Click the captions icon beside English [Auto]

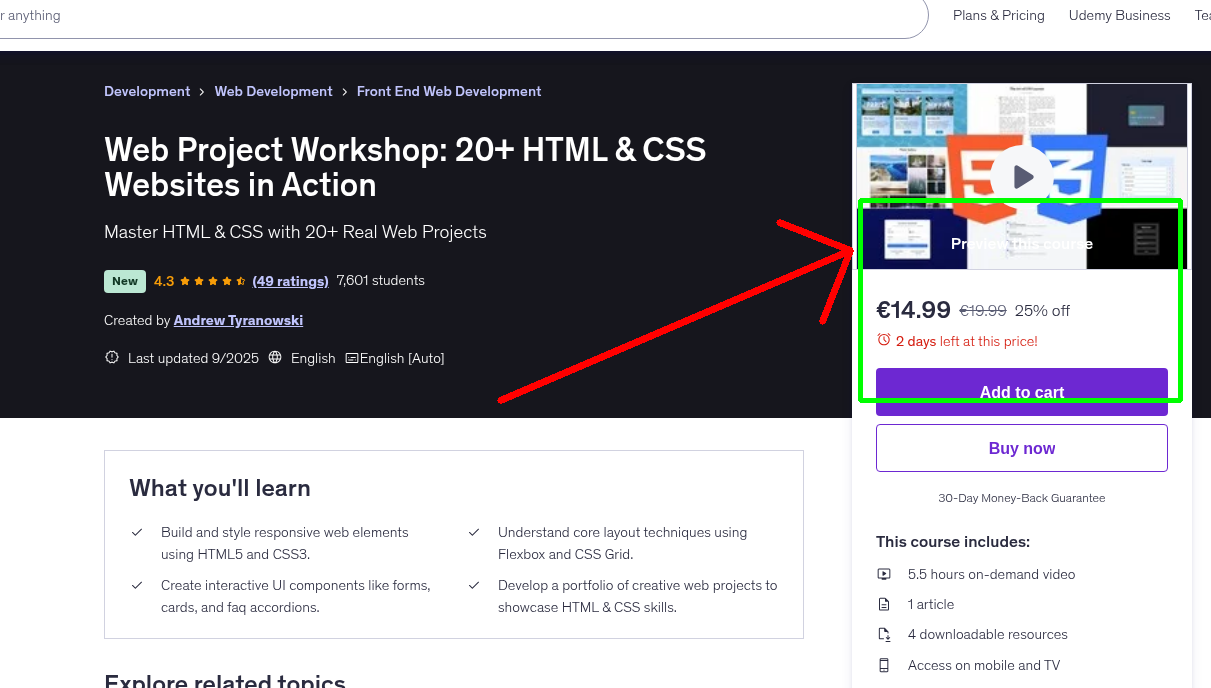353,357
